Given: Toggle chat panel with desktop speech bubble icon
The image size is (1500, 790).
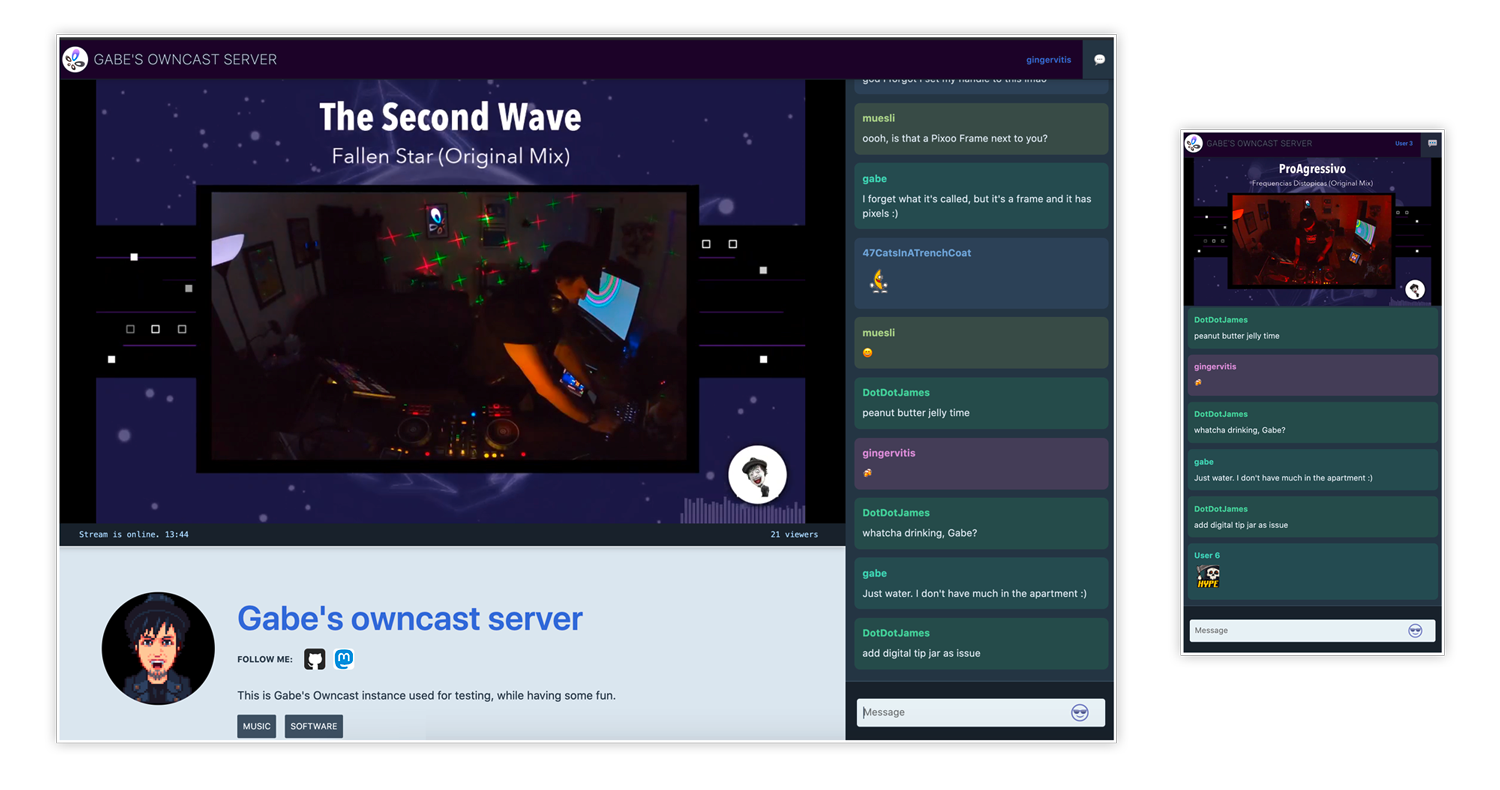Looking at the screenshot, I should 1099,59.
